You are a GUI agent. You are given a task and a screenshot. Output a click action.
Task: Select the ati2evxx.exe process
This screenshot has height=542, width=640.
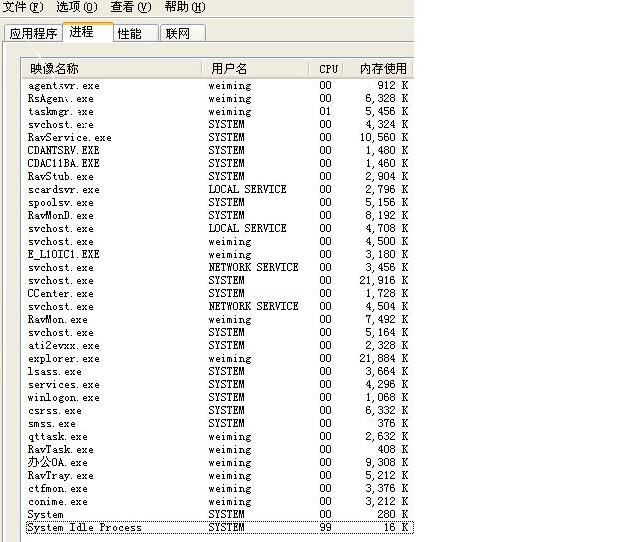218,346
